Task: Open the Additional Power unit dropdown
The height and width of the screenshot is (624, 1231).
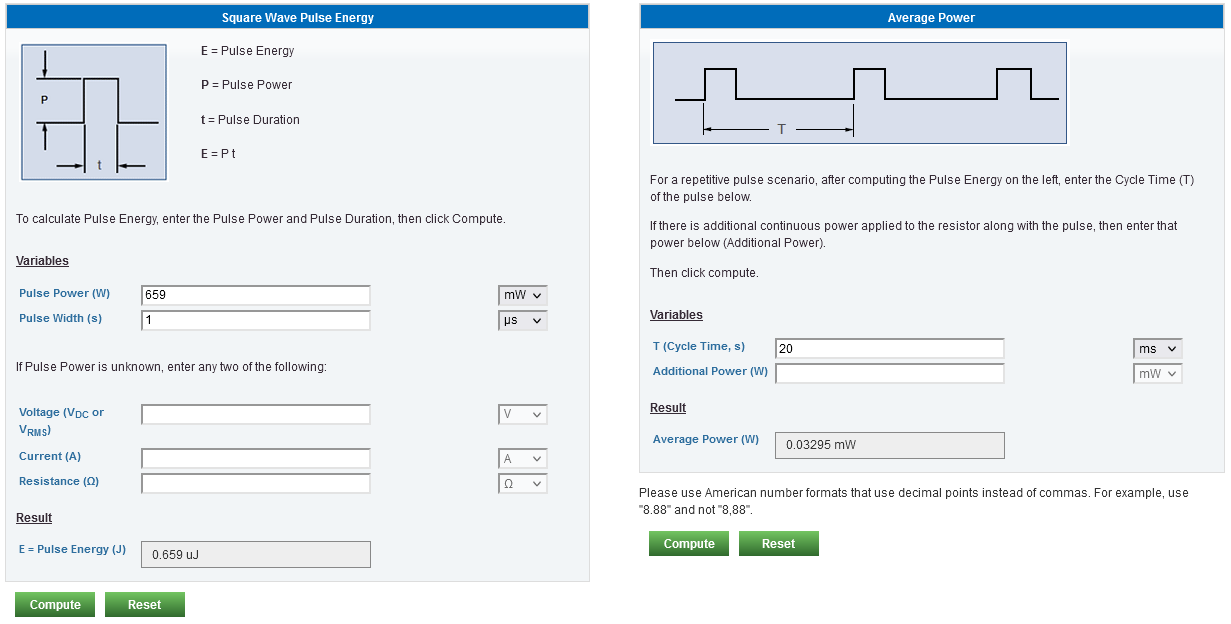Action: click(x=1158, y=373)
